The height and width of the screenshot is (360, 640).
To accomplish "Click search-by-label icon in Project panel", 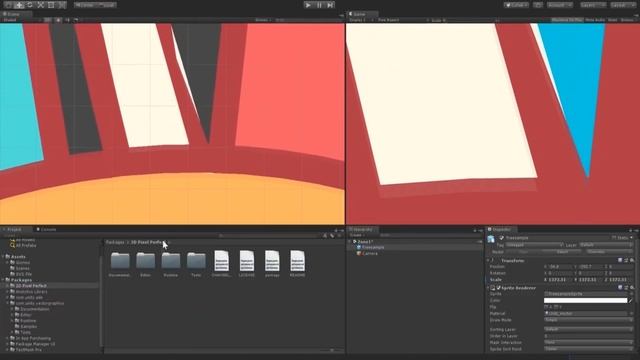I will click(332, 236).
